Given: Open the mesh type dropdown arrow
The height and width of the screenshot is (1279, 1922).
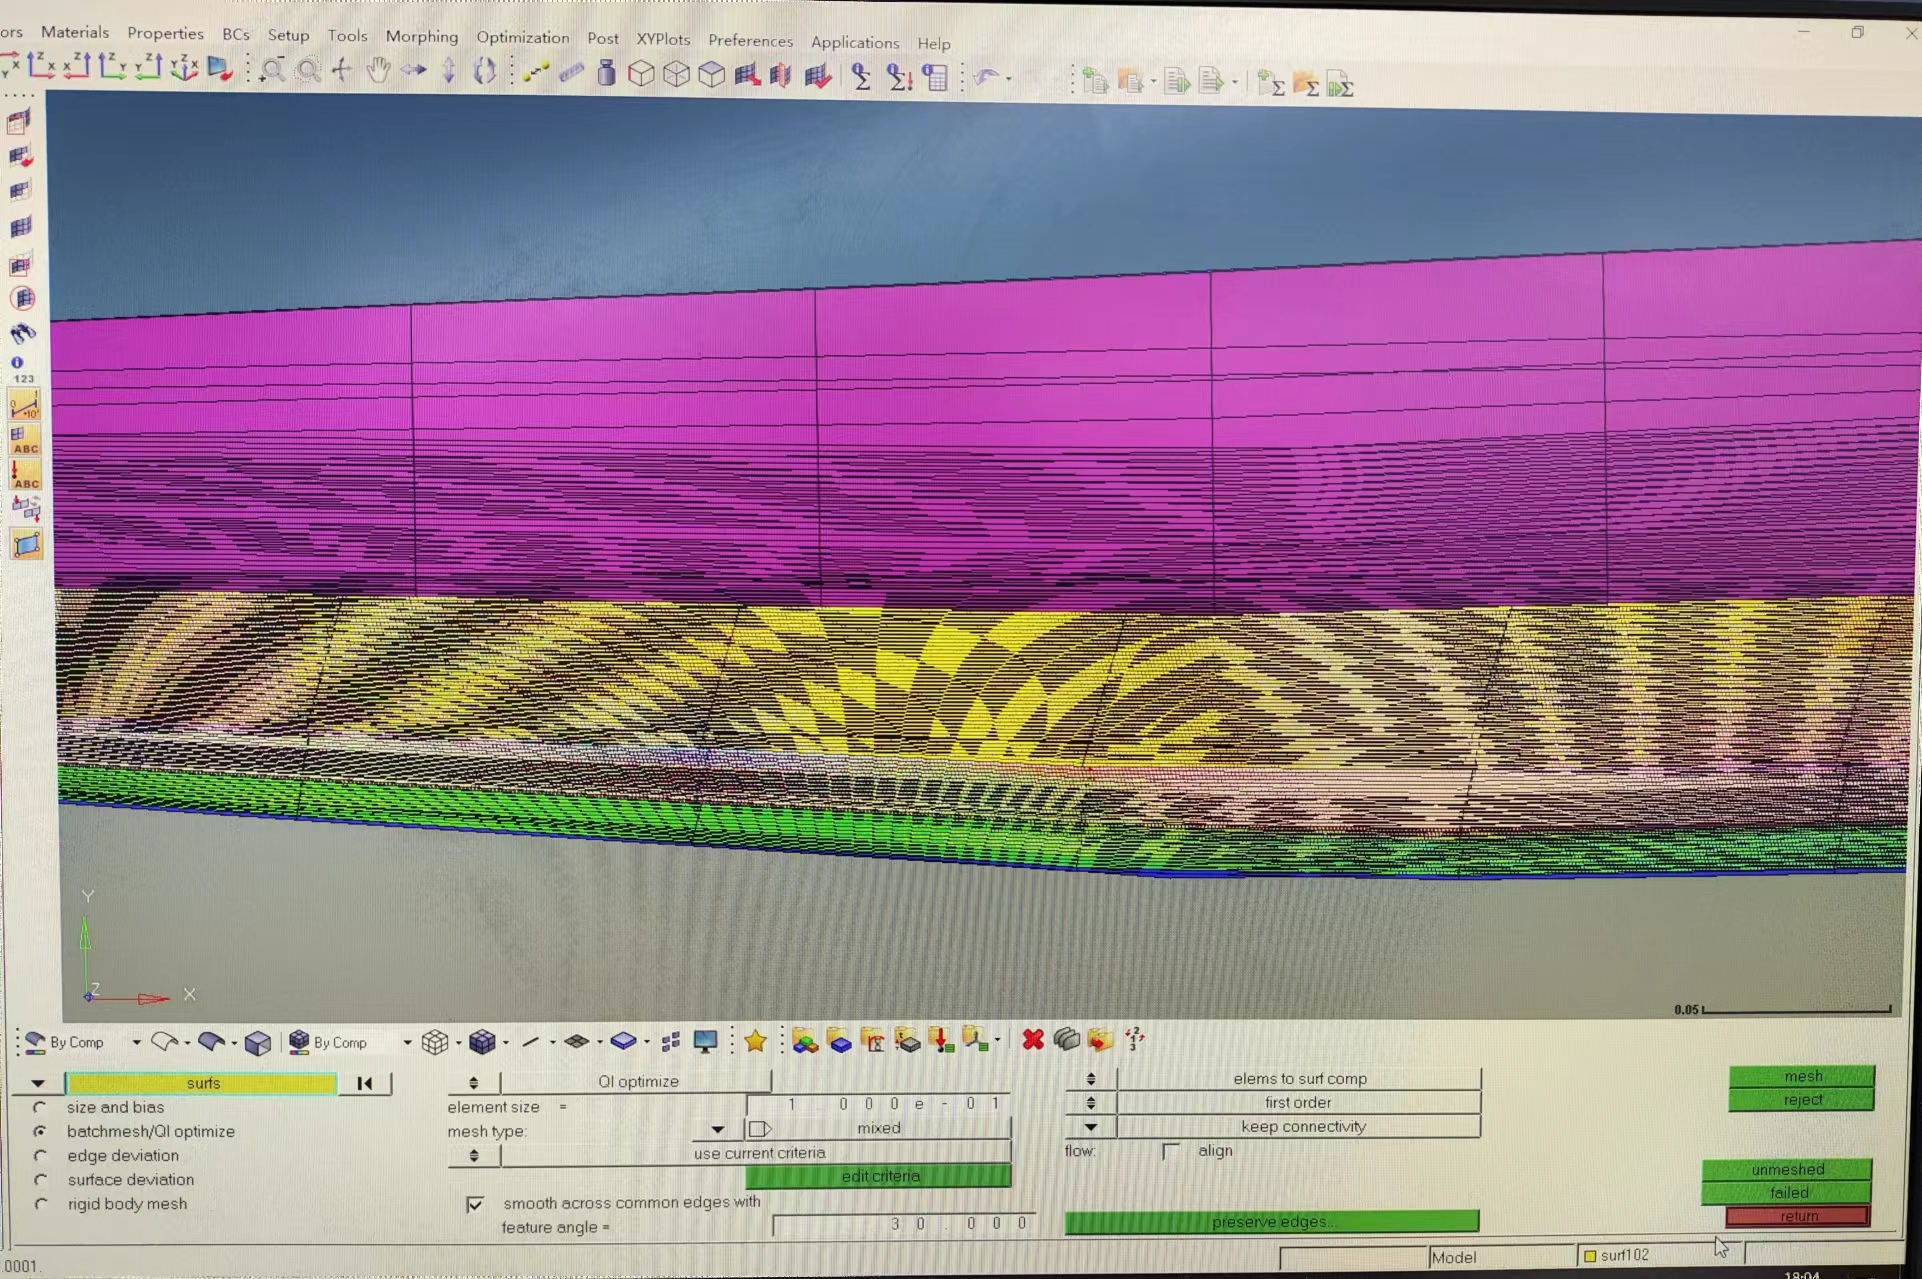Looking at the screenshot, I should pyautogui.click(x=717, y=1129).
